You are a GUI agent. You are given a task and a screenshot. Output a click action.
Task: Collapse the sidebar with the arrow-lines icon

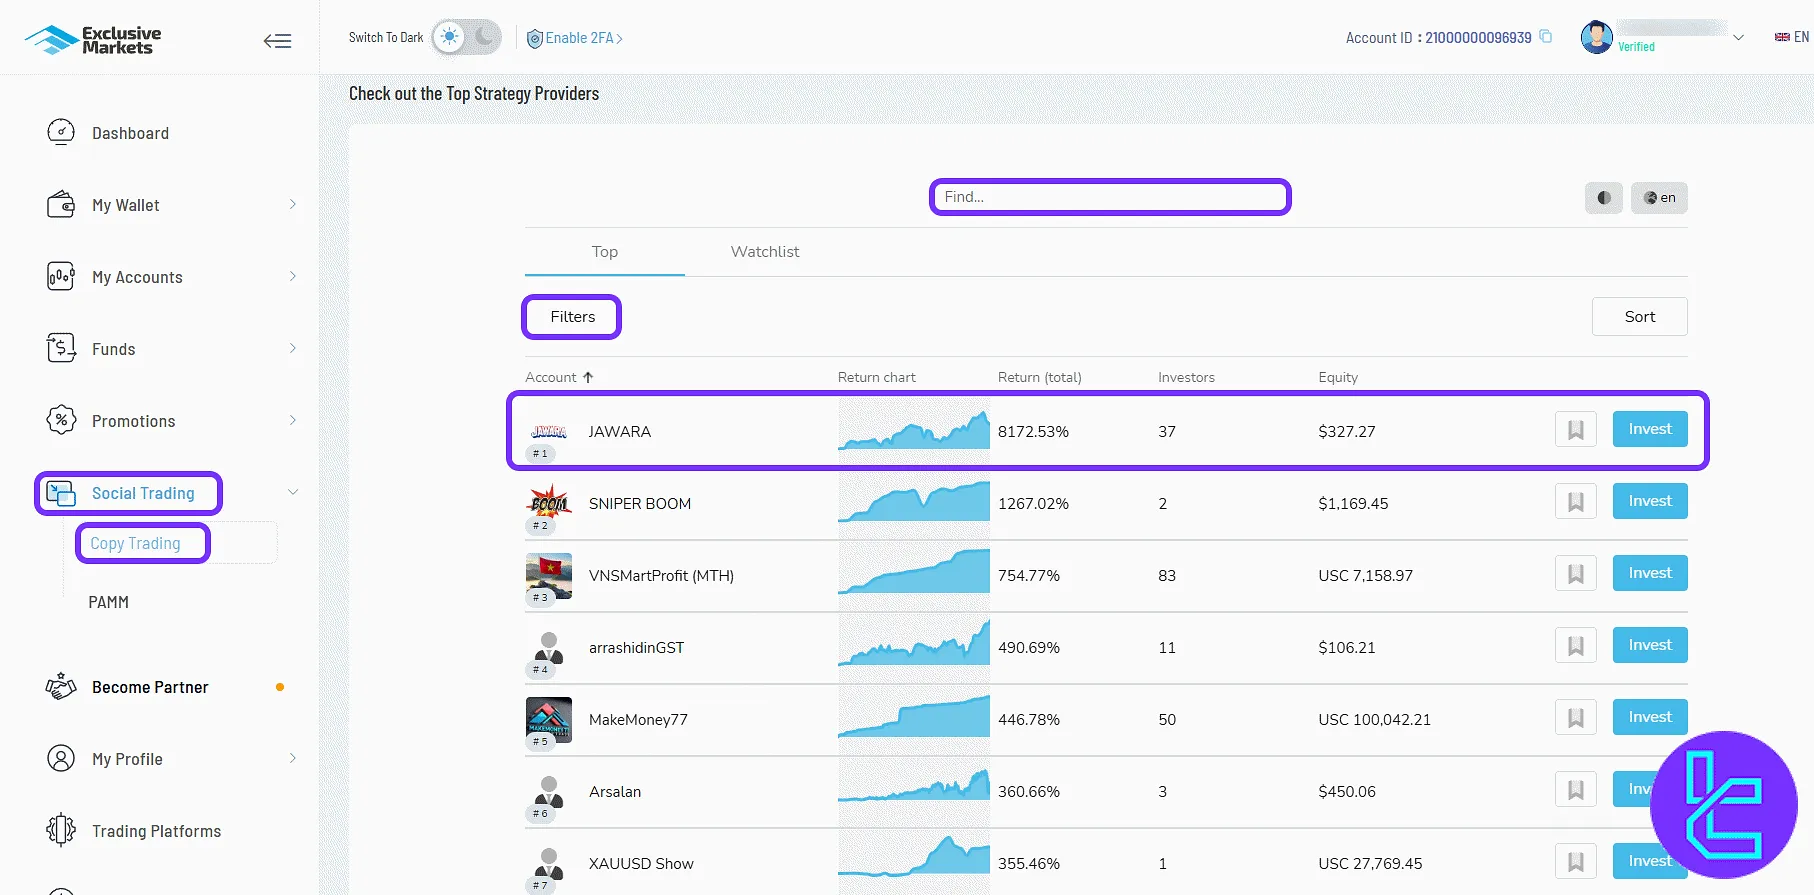coord(277,41)
